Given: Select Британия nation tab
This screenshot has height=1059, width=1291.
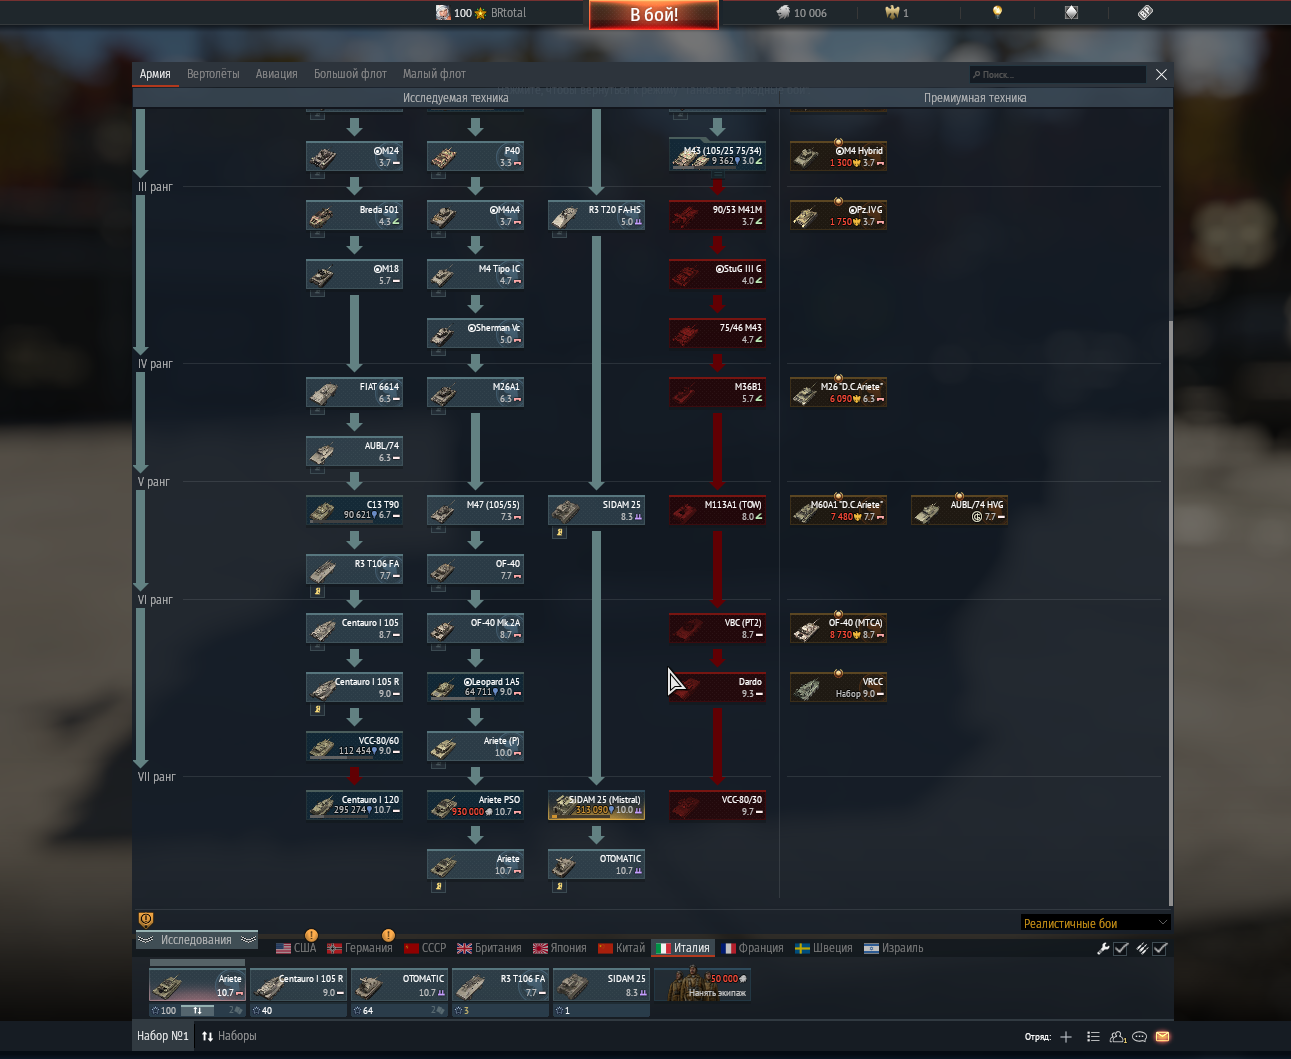Looking at the screenshot, I should click(x=489, y=948).
